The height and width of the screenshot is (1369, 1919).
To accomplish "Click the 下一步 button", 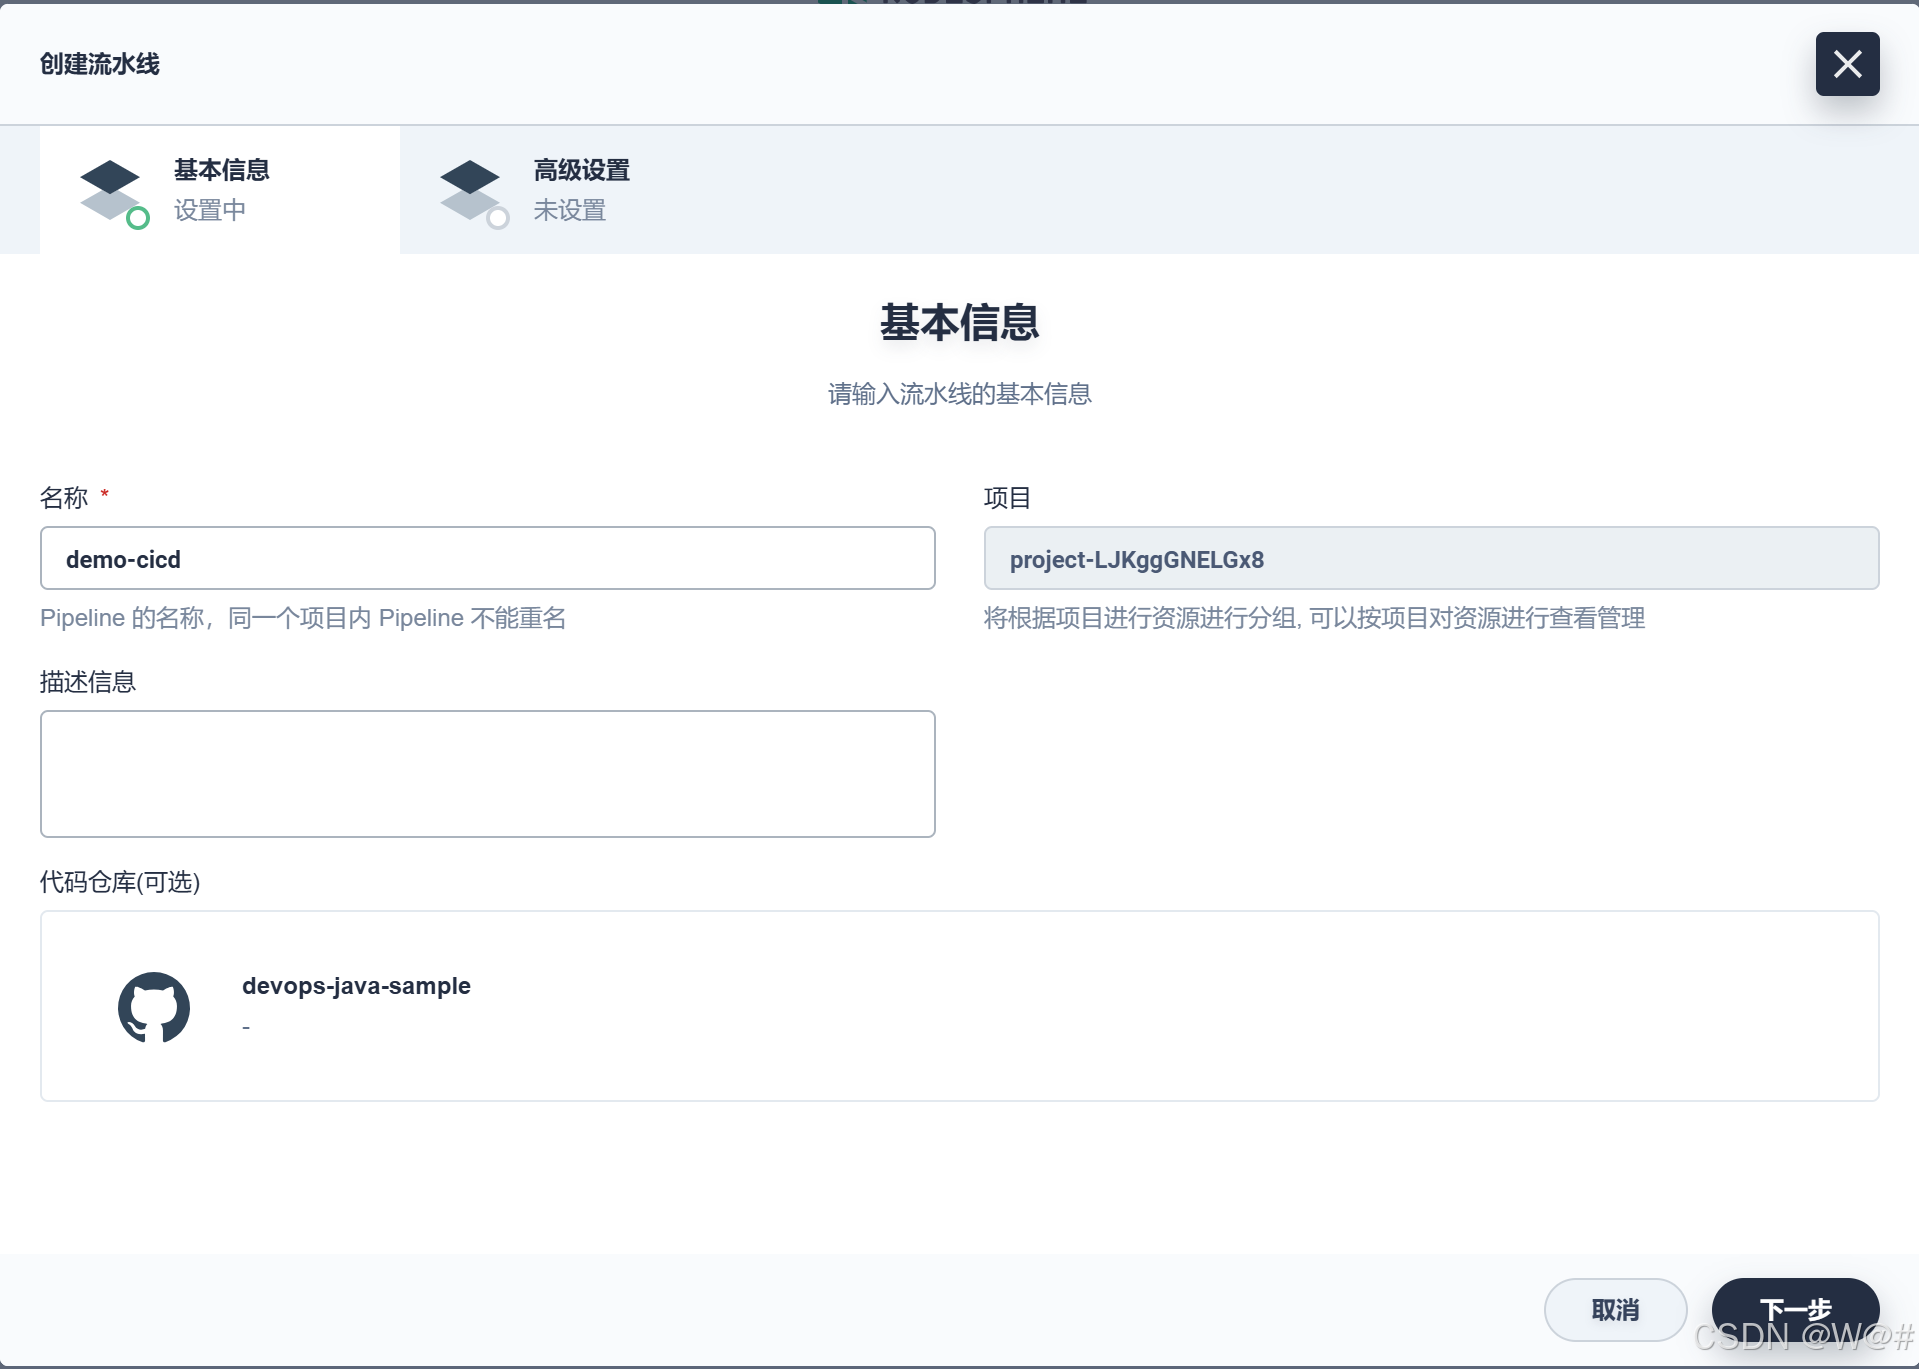I will (1795, 1310).
